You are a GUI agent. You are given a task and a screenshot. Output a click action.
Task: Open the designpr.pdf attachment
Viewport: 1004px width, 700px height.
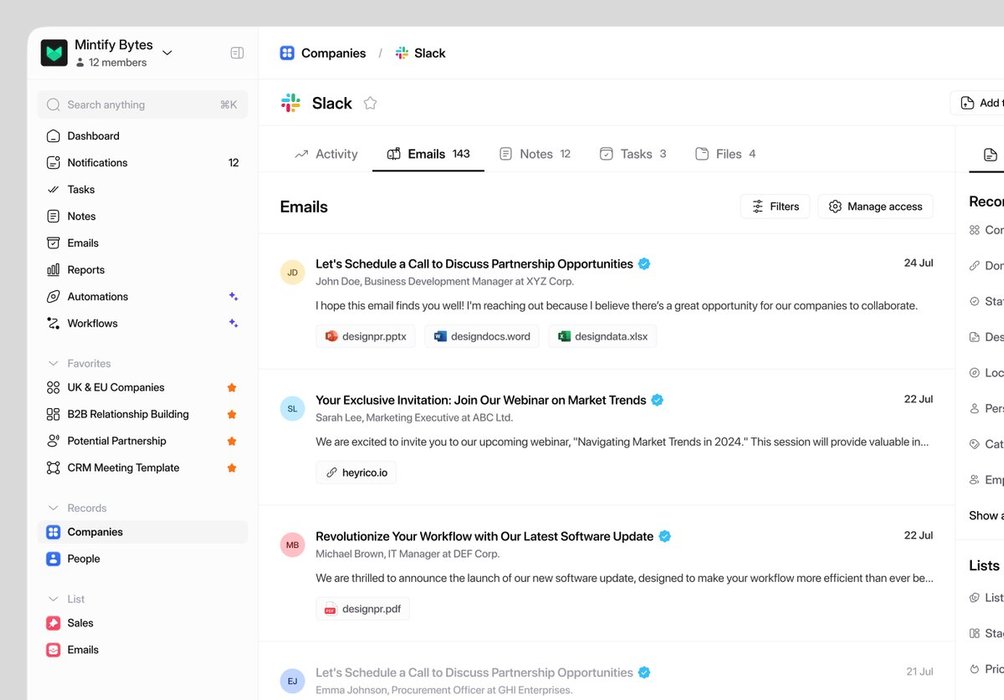(363, 609)
